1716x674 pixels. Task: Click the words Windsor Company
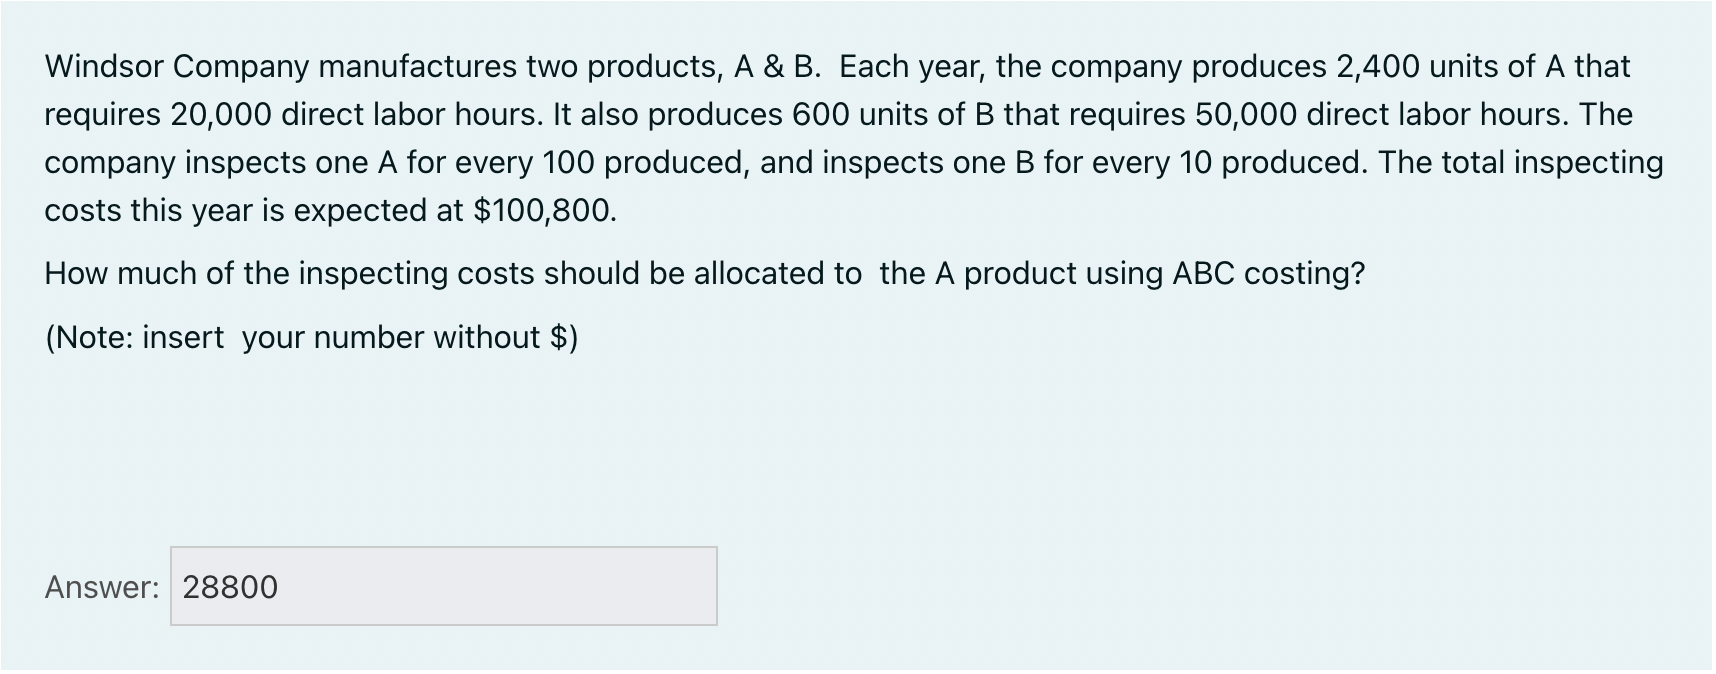(155, 66)
